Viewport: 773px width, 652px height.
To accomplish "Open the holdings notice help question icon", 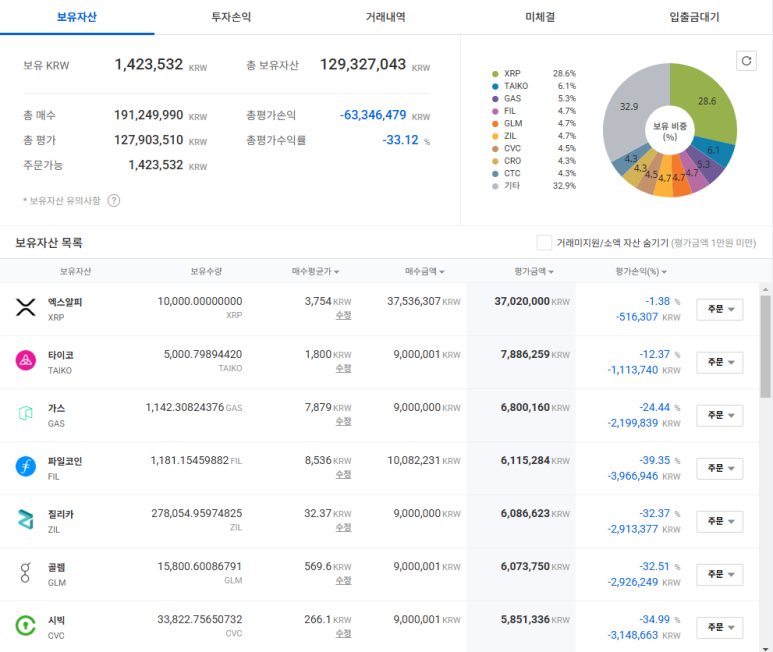I will click(114, 201).
